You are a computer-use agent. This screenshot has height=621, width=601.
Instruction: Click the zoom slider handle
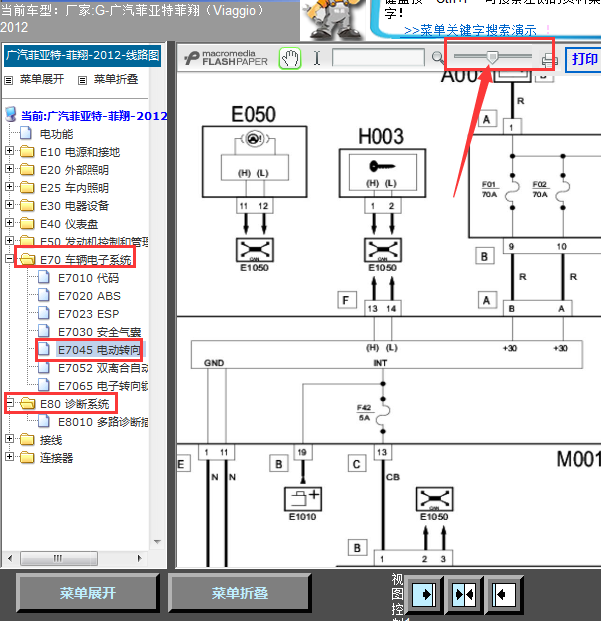(492, 57)
